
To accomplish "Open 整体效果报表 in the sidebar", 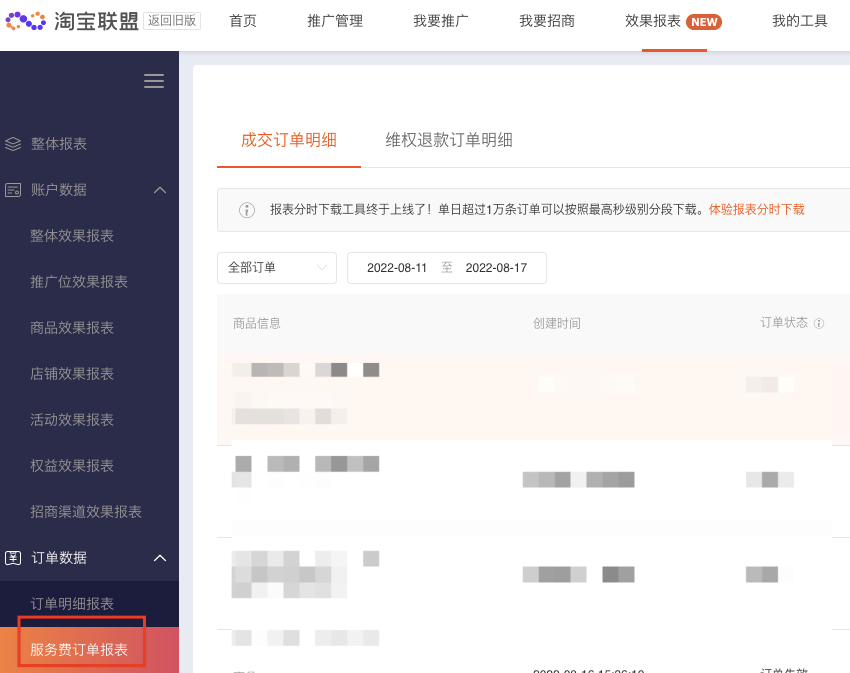I will [72, 236].
